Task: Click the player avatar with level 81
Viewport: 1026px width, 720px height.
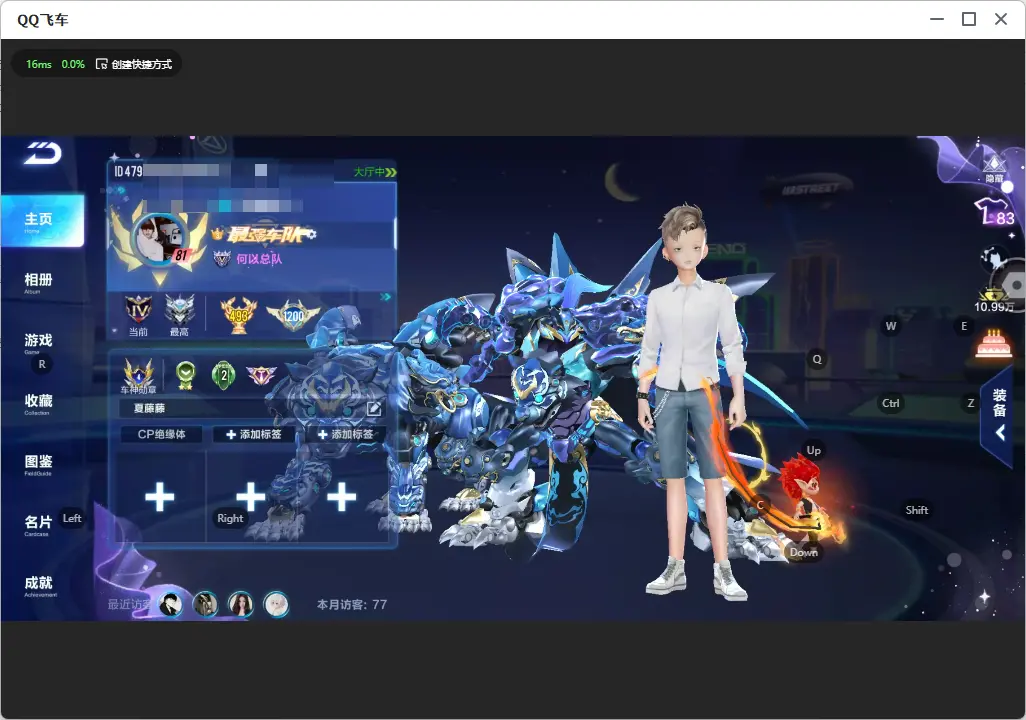Action: pos(161,240)
